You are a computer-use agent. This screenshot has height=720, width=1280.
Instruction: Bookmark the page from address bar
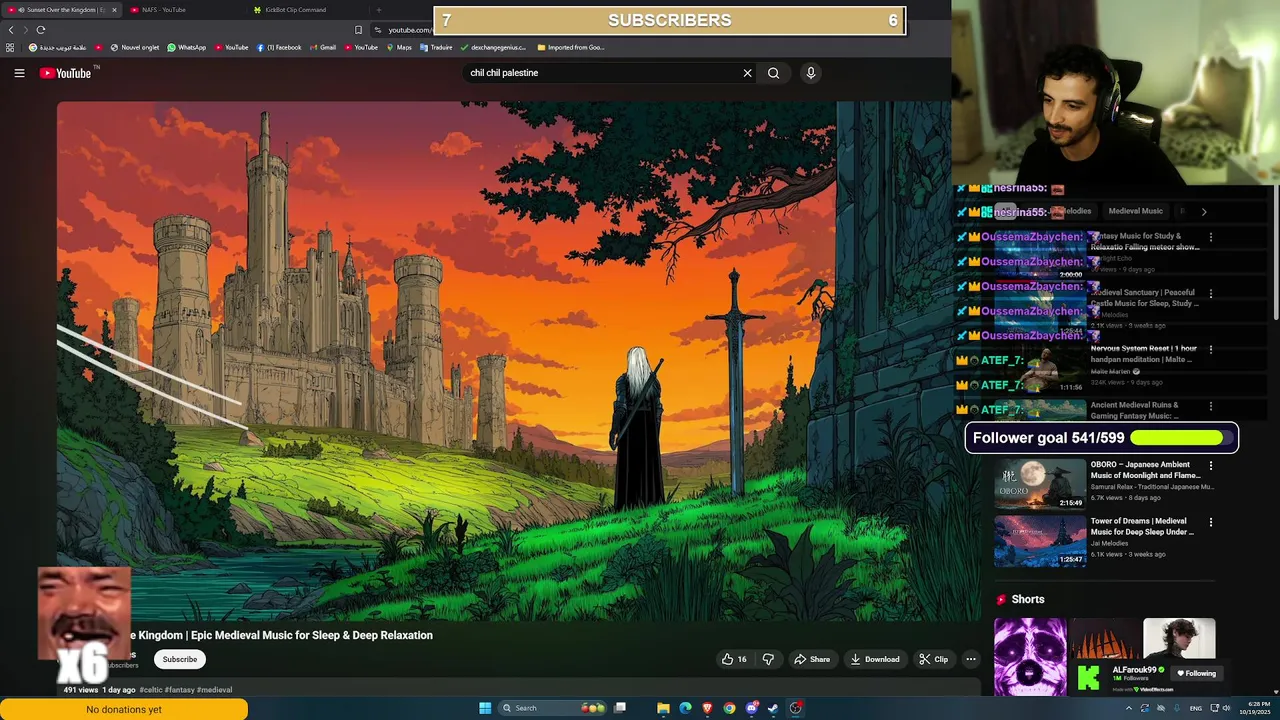tap(359, 30)
